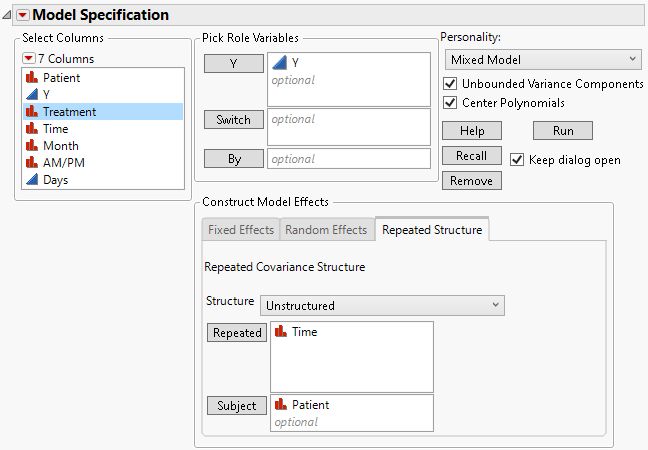Click the Time icon in Repeated box
The image size is (648, 450).
click(281, 332)
